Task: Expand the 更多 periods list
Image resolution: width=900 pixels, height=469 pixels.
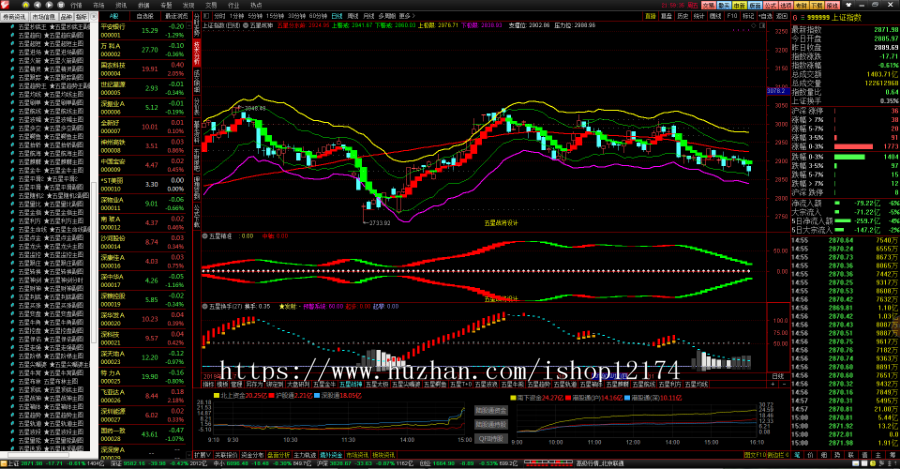Action: [407, 16]
